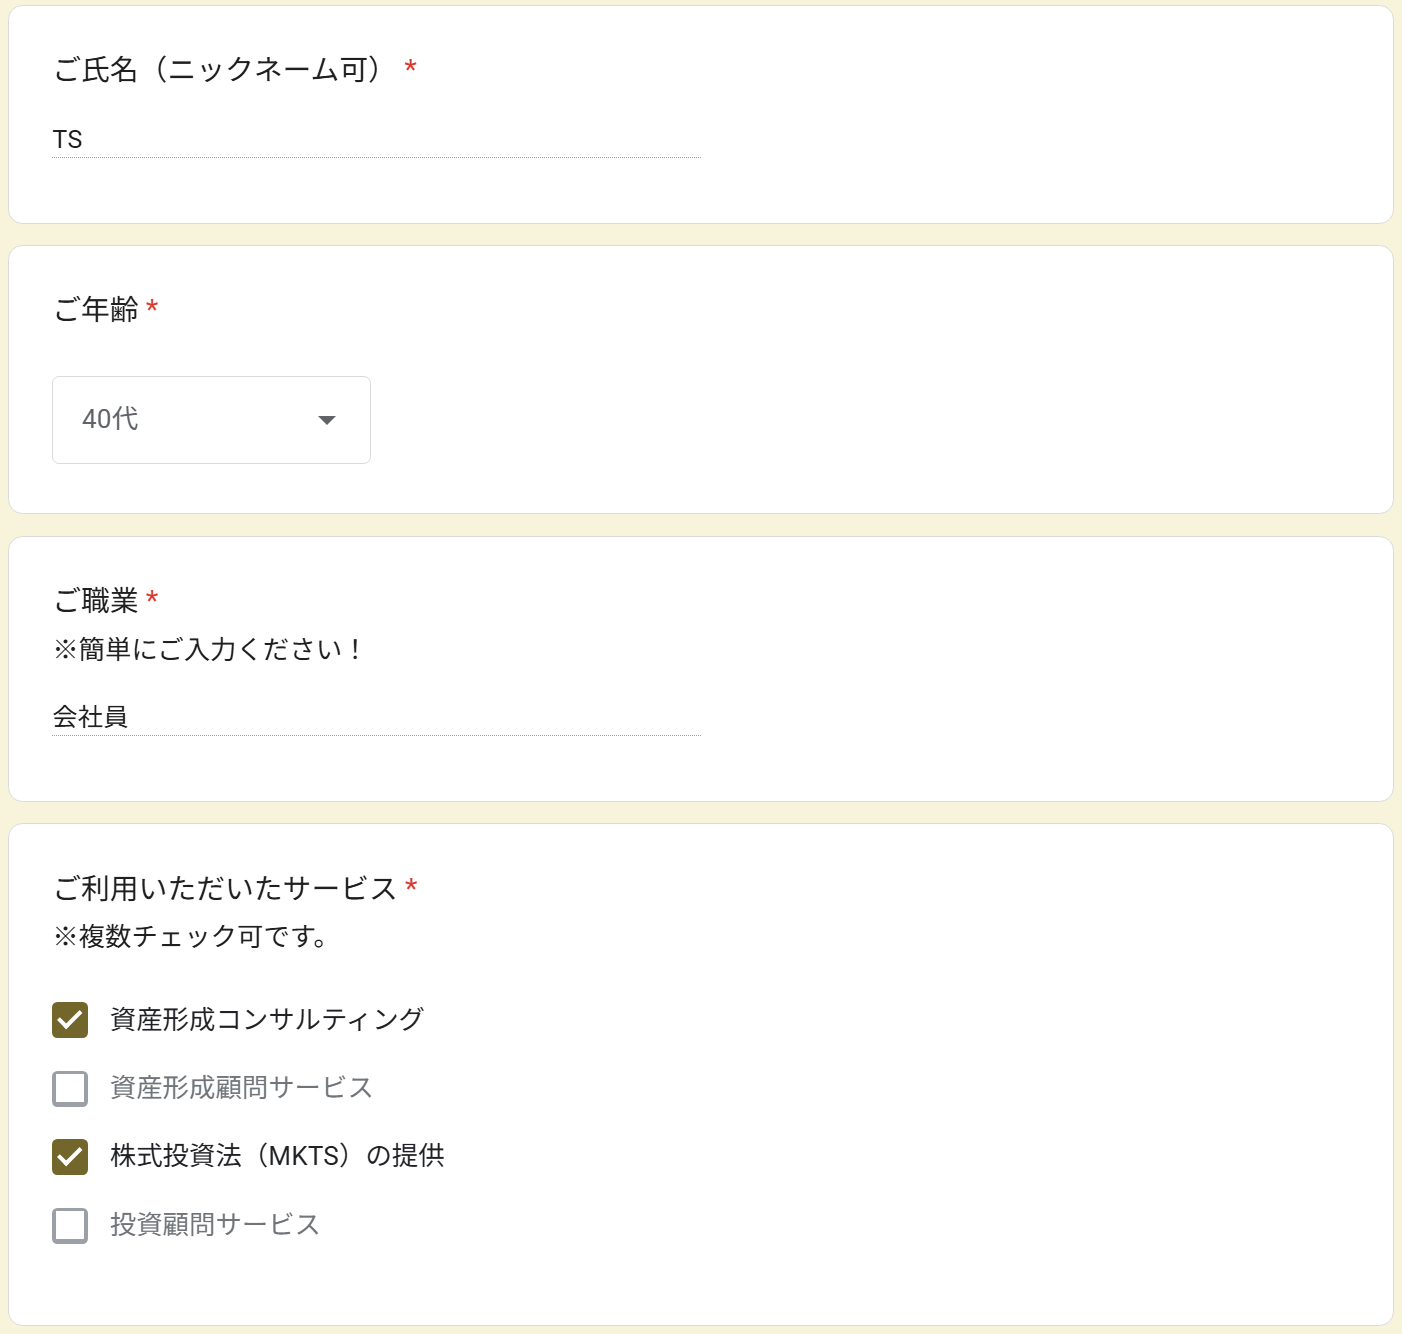Choose the 投資顧問サービス label text
Screen dimensions: 1402x1334
215,1225
